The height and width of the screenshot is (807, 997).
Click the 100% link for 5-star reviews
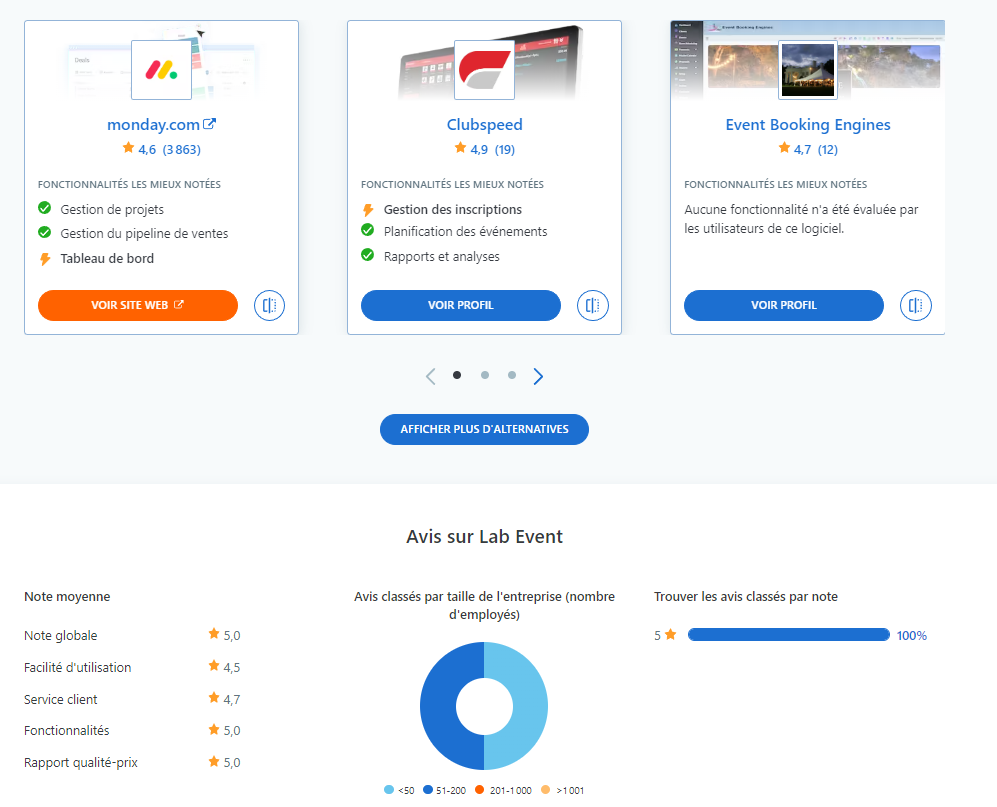point(912,635)
